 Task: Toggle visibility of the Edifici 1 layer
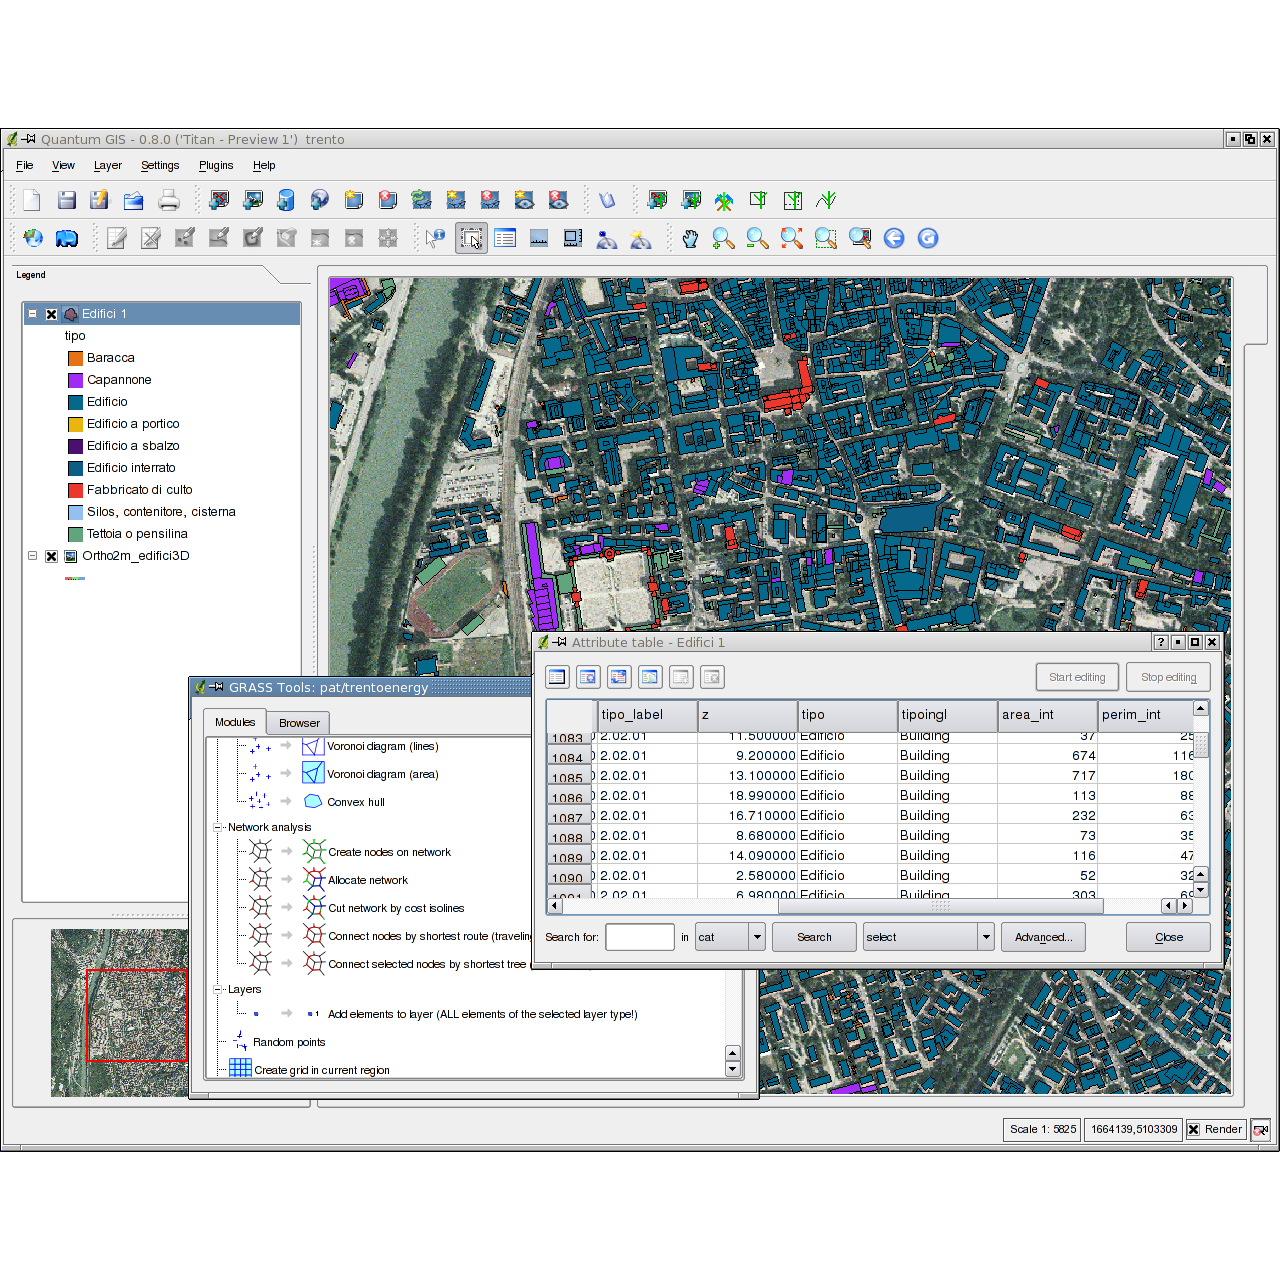(x=51, y=314)
